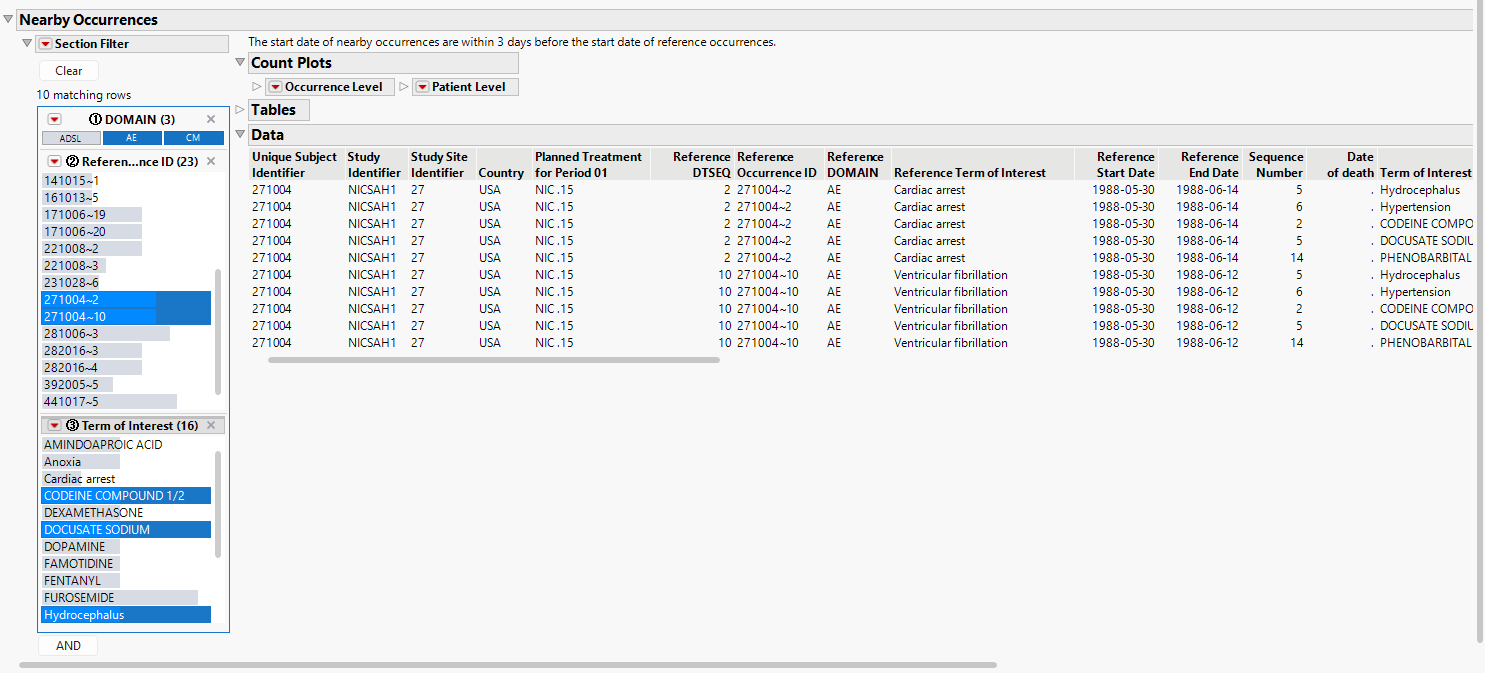Open the Section Filter red triangle menu
1485x673 pixels.
pos(45,44)
